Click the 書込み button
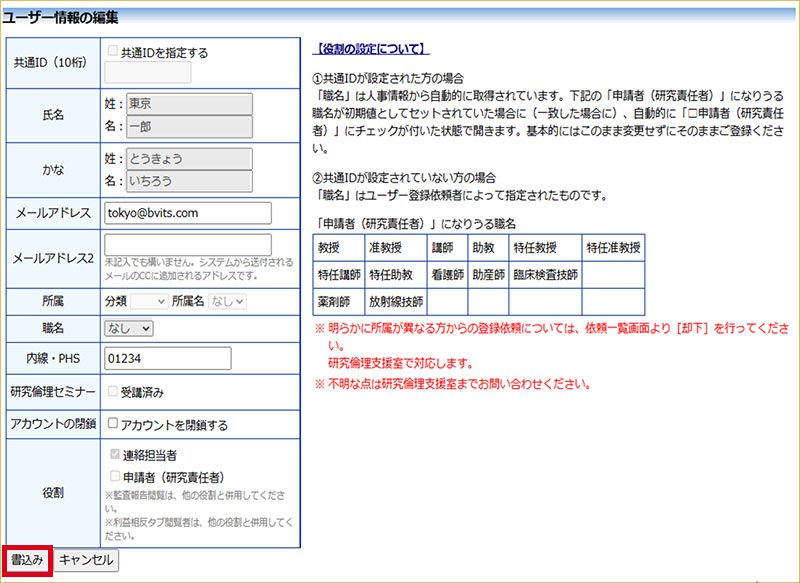Image resolution: width=800 pixels, height=583 pixels. (27, 560)
